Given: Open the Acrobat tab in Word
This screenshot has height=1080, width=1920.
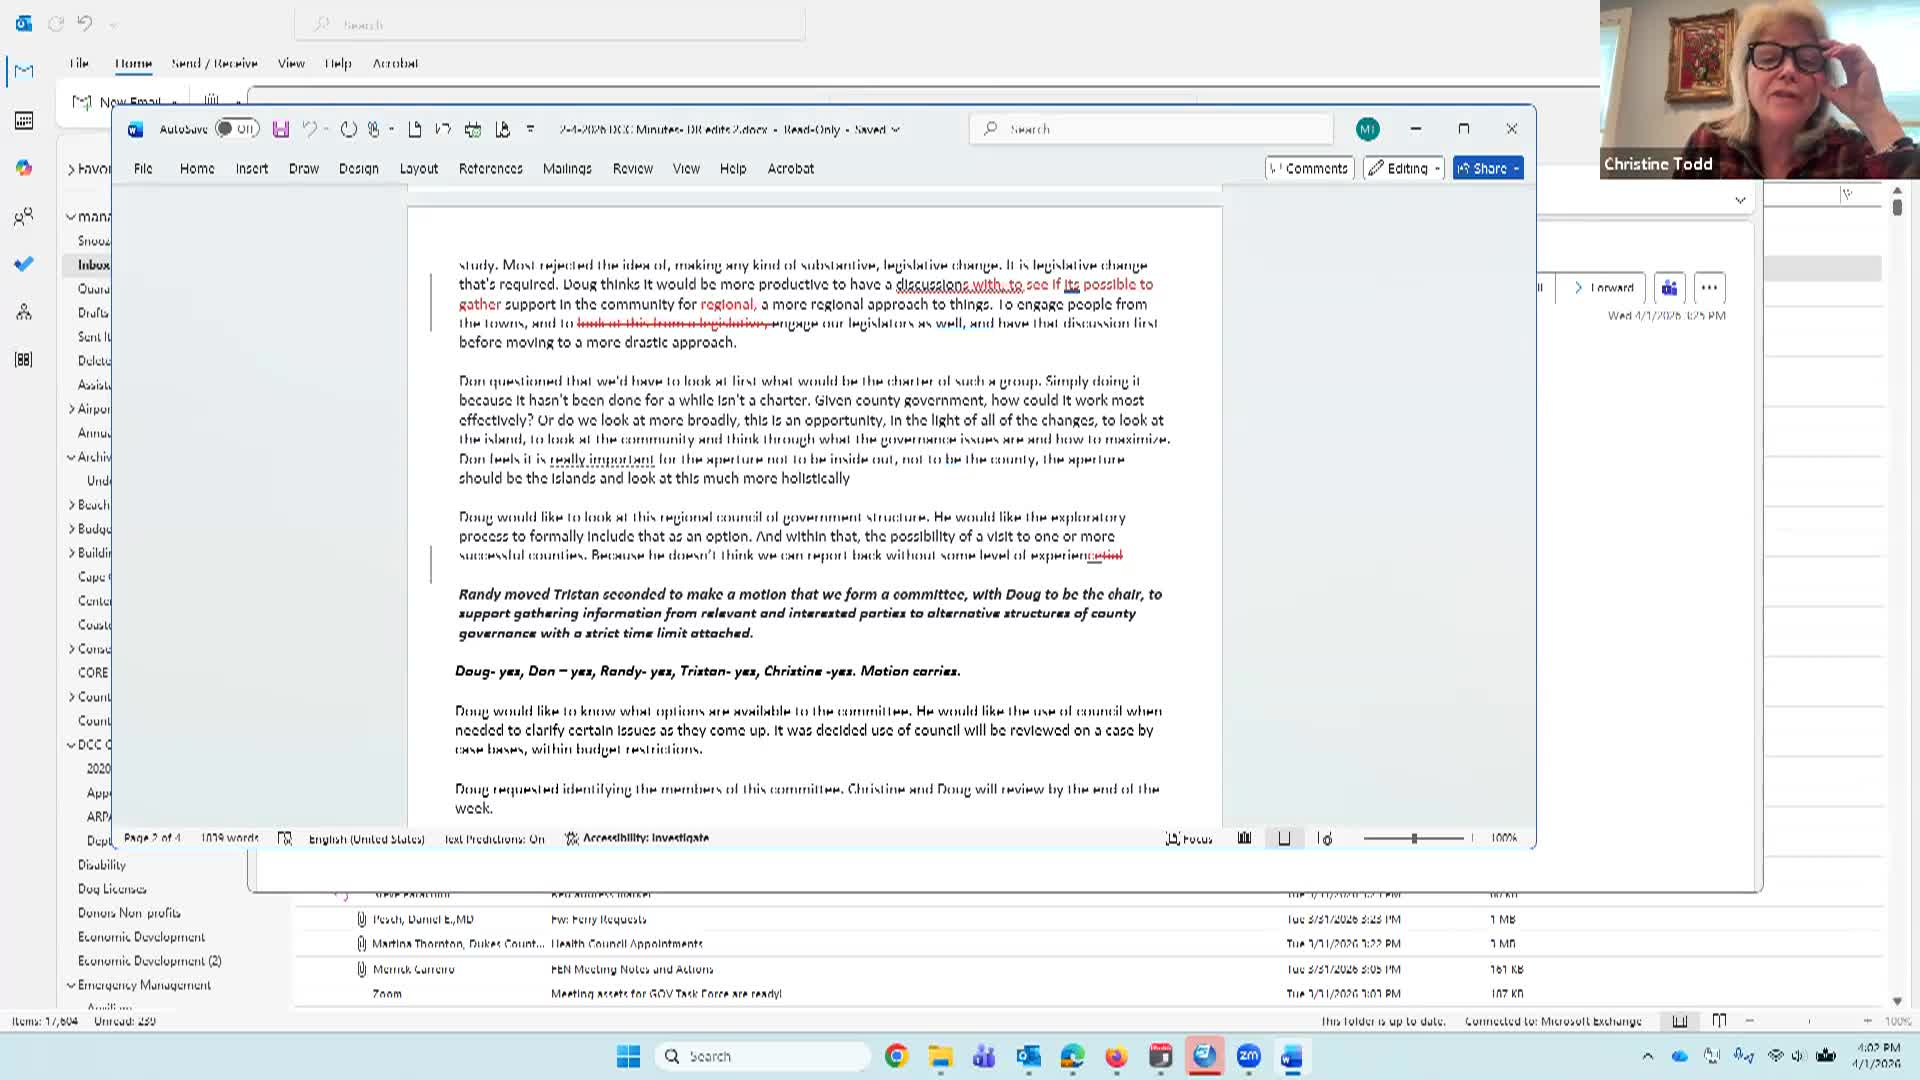Looking at the screenshot, I should point(790,168).
